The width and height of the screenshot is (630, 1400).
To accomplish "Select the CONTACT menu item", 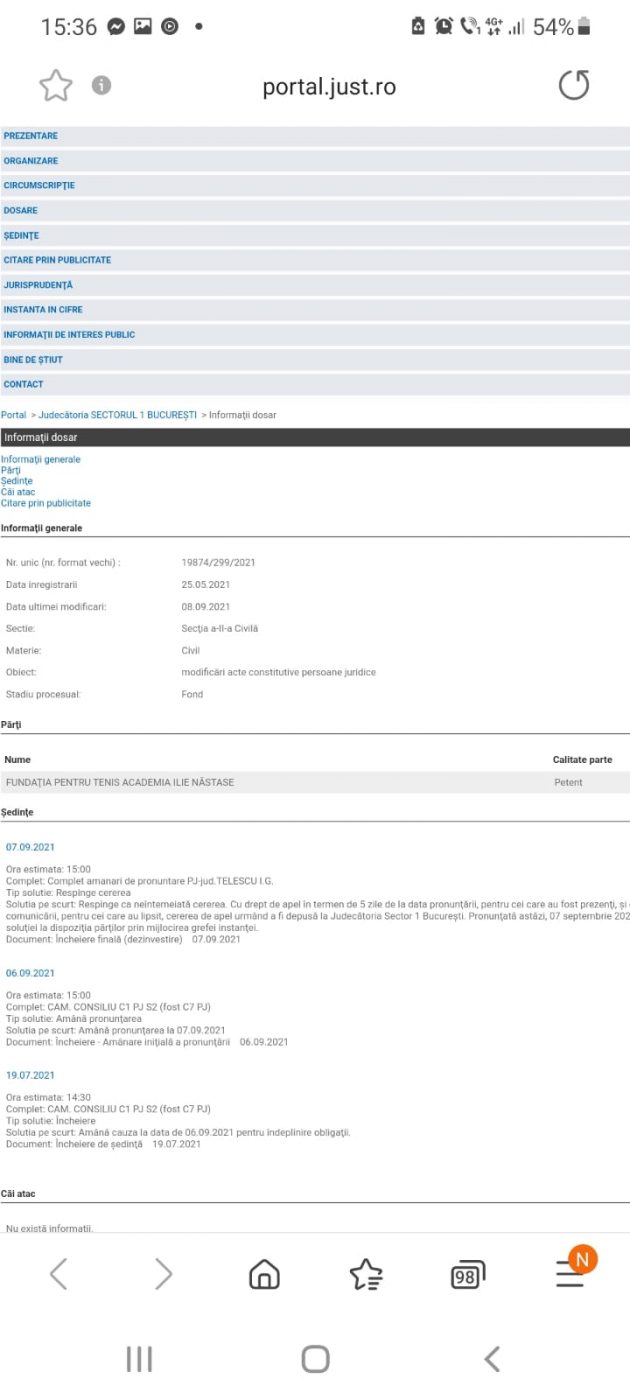I will (x=24, y=384).
